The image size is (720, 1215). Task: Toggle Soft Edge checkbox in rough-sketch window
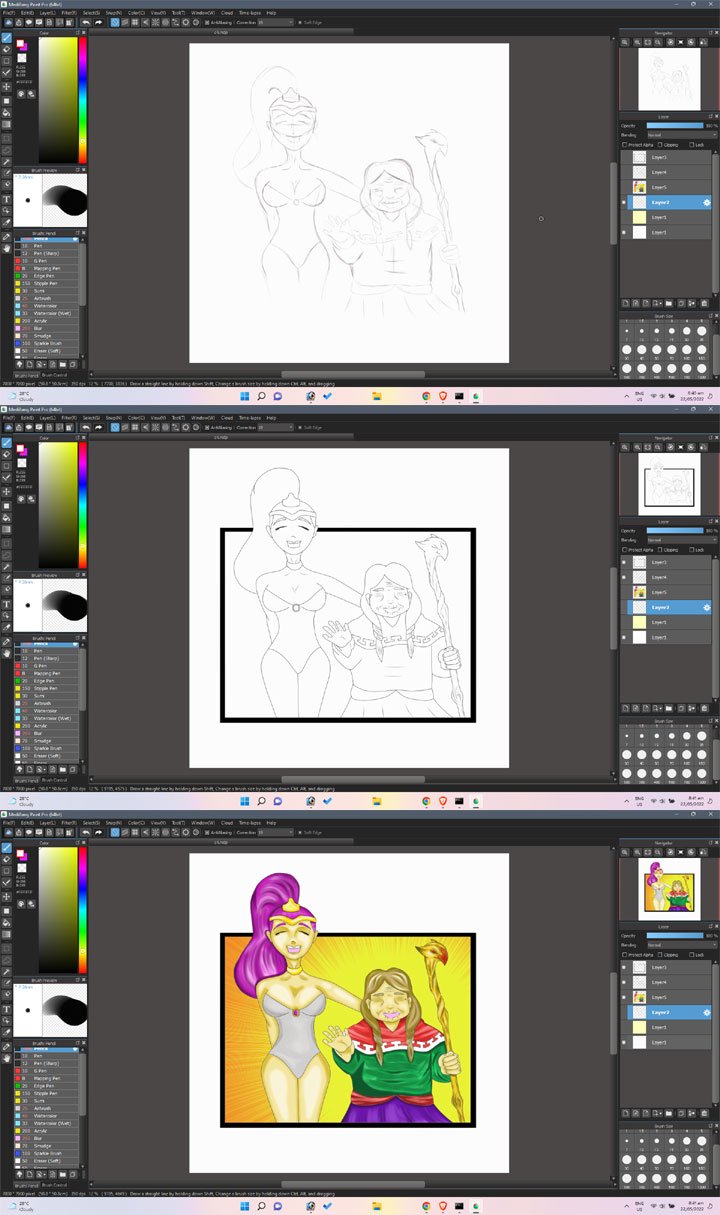click(x=299, y=22)
